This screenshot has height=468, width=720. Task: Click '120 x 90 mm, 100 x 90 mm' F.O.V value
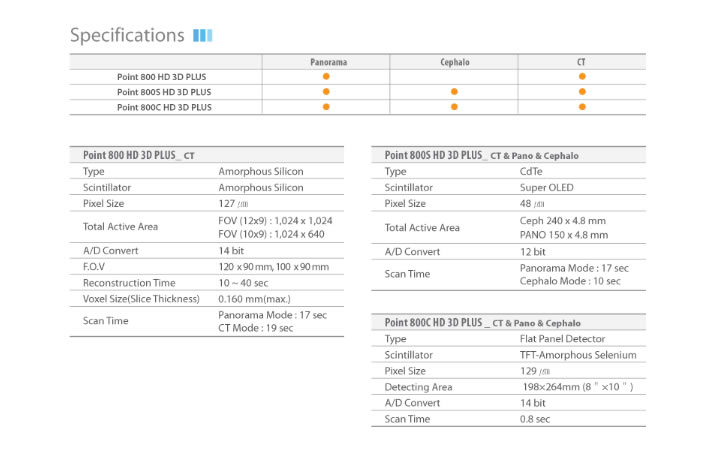coord(274,267)
